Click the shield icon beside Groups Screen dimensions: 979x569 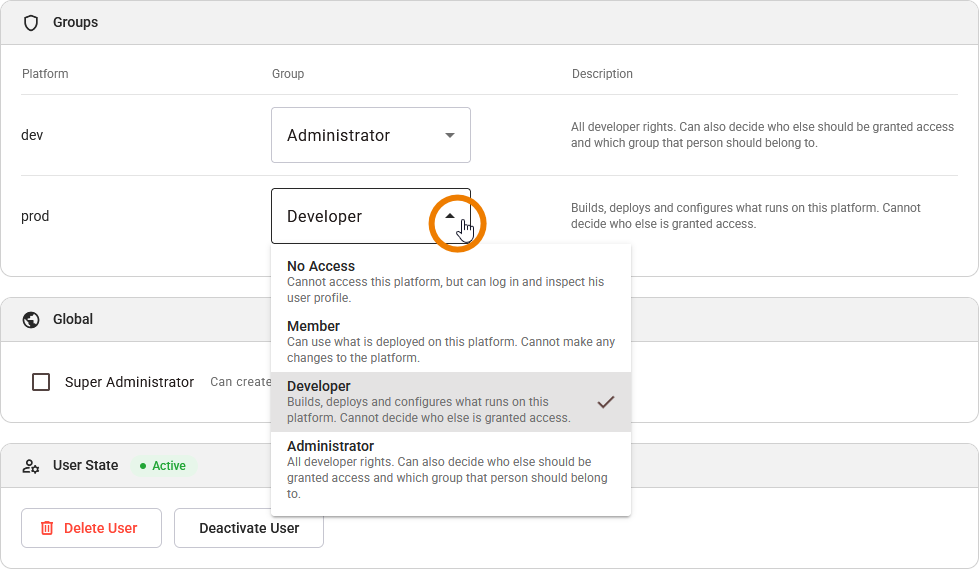(x=31, y=23)
